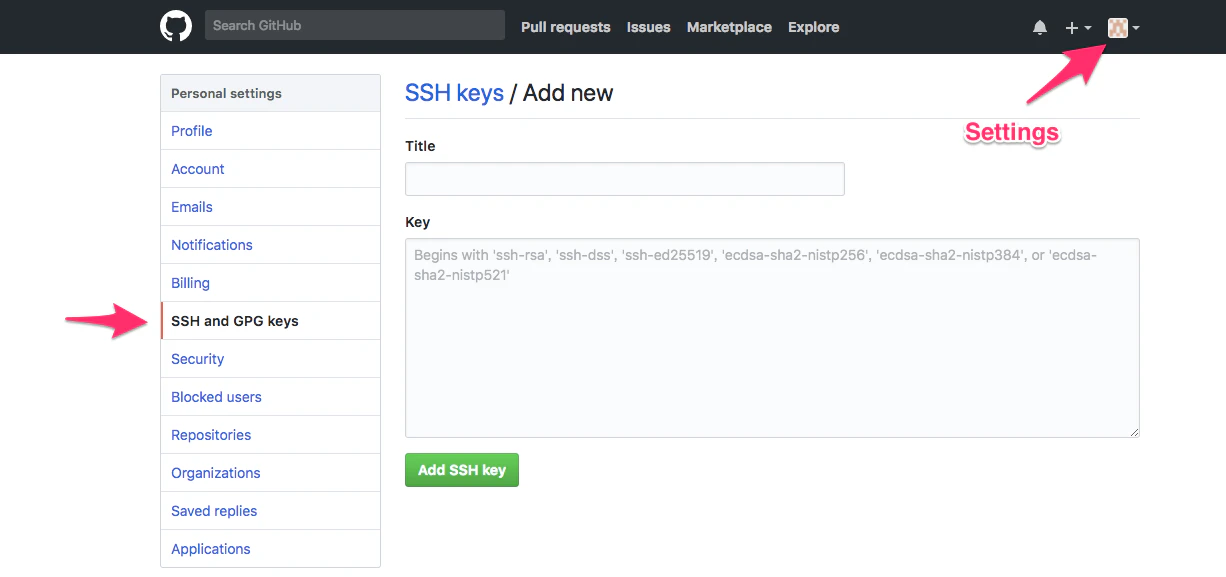Click into the Key text area
This screenshot has width=1226, height=577.
(x=772, y=338)
